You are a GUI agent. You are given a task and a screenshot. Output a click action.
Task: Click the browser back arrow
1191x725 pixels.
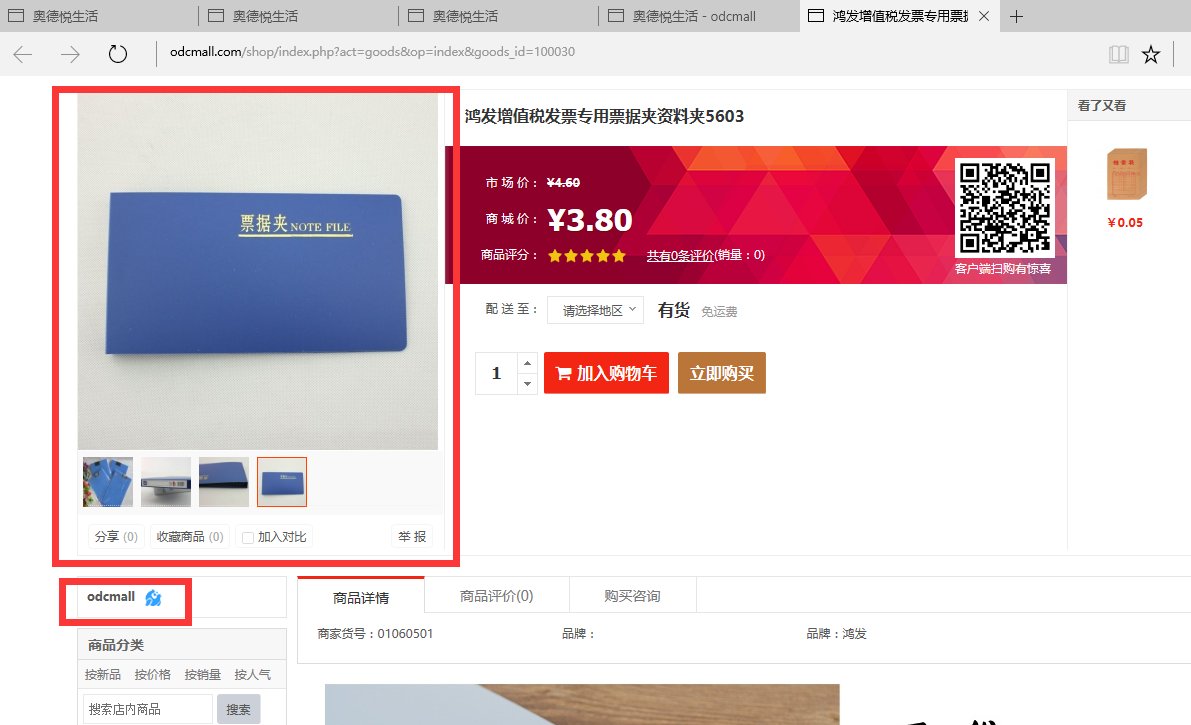23,54
